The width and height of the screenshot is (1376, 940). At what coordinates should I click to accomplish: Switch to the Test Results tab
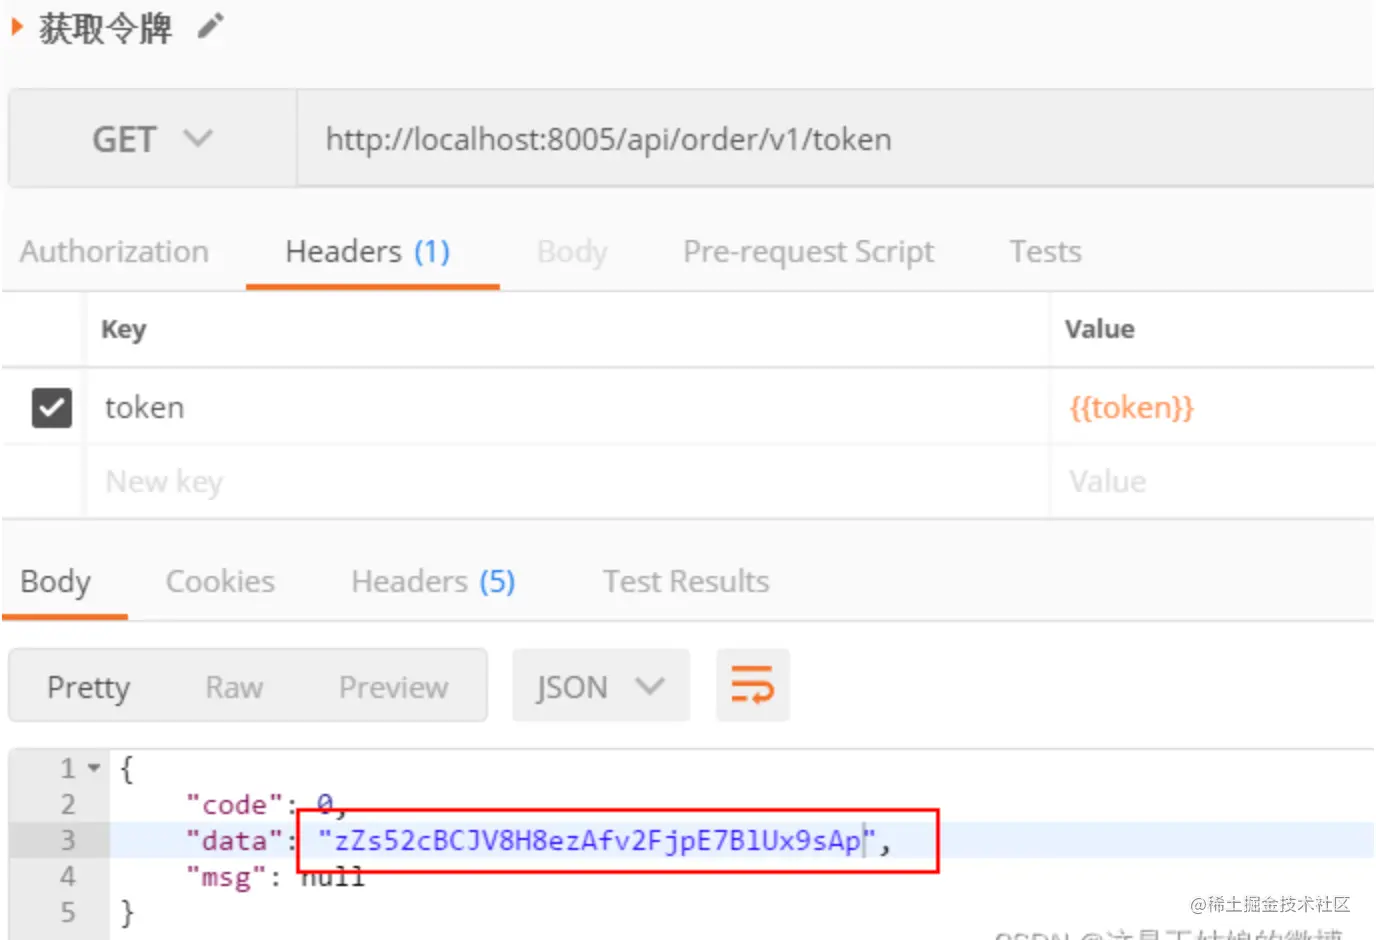coord(686,582)
